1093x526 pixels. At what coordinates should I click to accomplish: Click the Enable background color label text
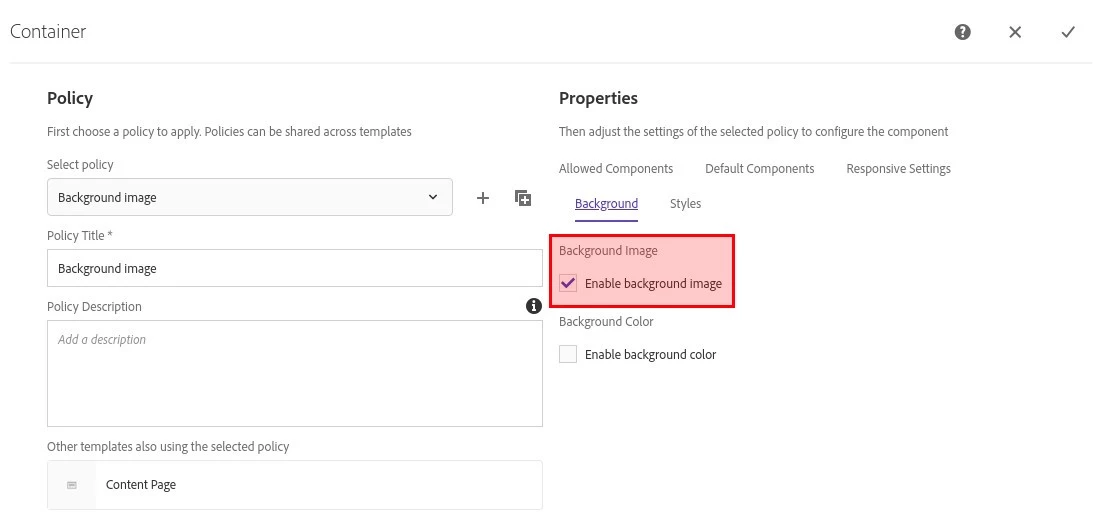point(650,355)
